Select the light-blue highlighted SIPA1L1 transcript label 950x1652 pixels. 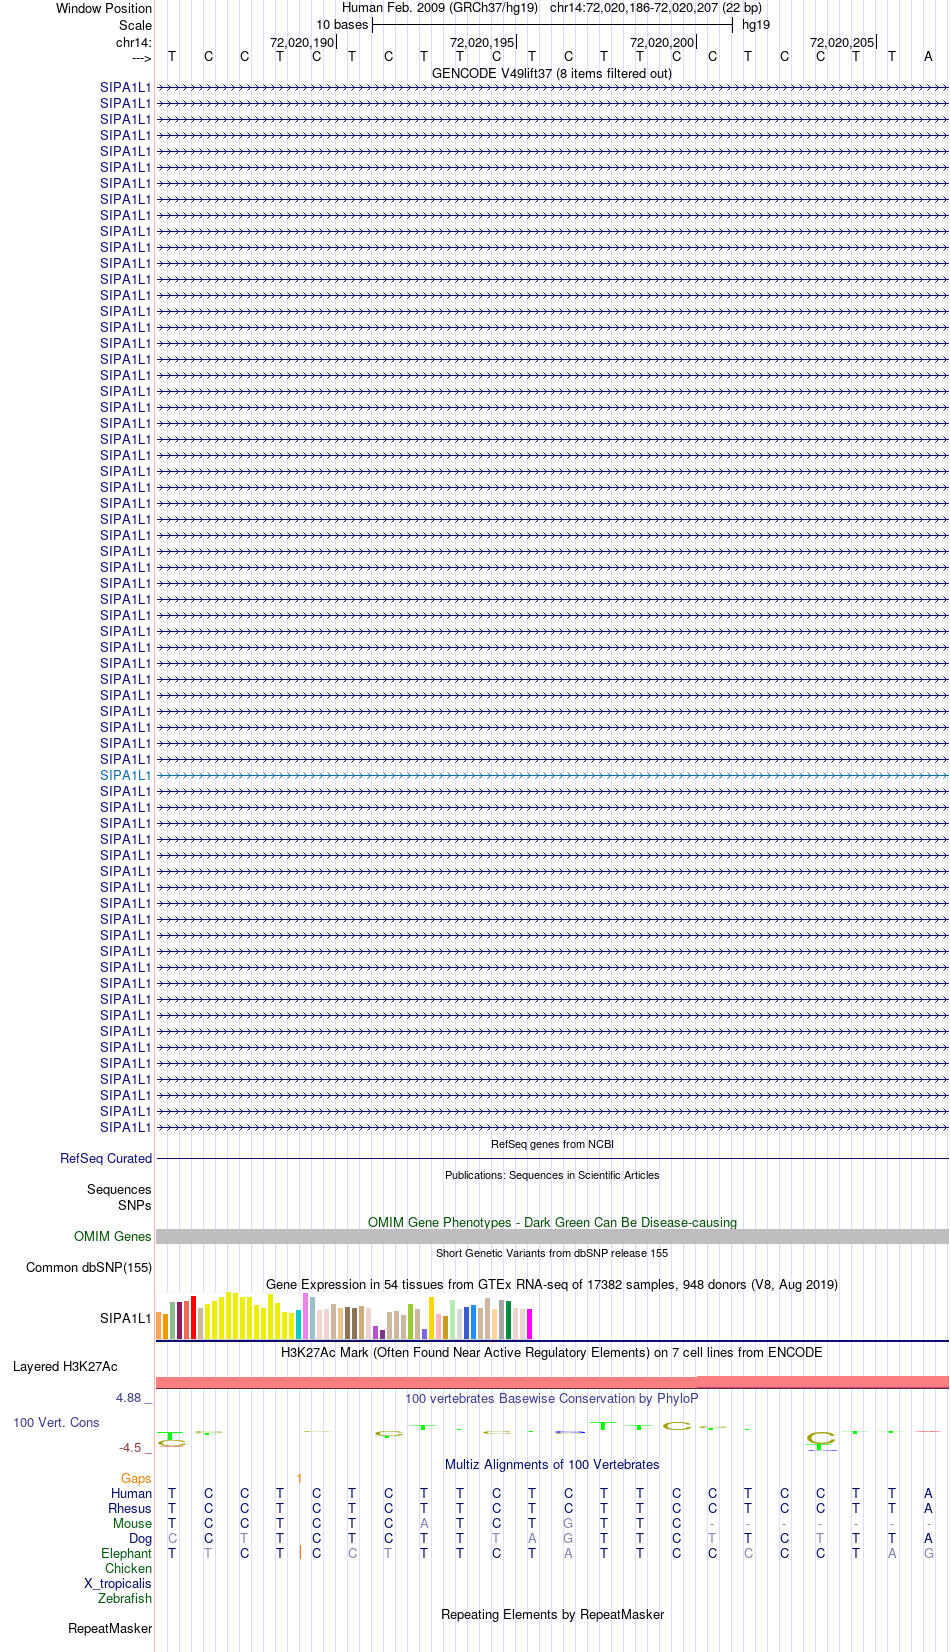[126, 775]
